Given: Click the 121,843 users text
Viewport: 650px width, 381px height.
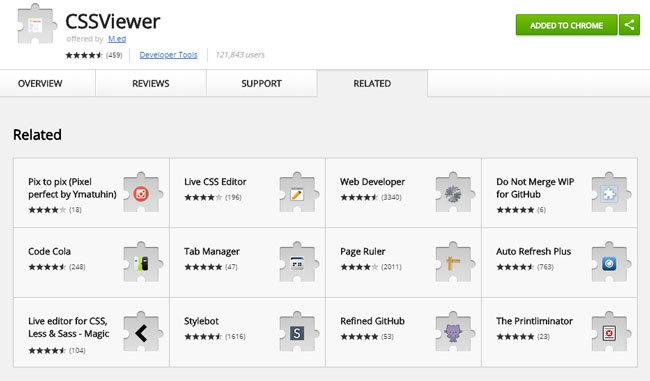Looking at the screenshot, I should tap(240, 55).
